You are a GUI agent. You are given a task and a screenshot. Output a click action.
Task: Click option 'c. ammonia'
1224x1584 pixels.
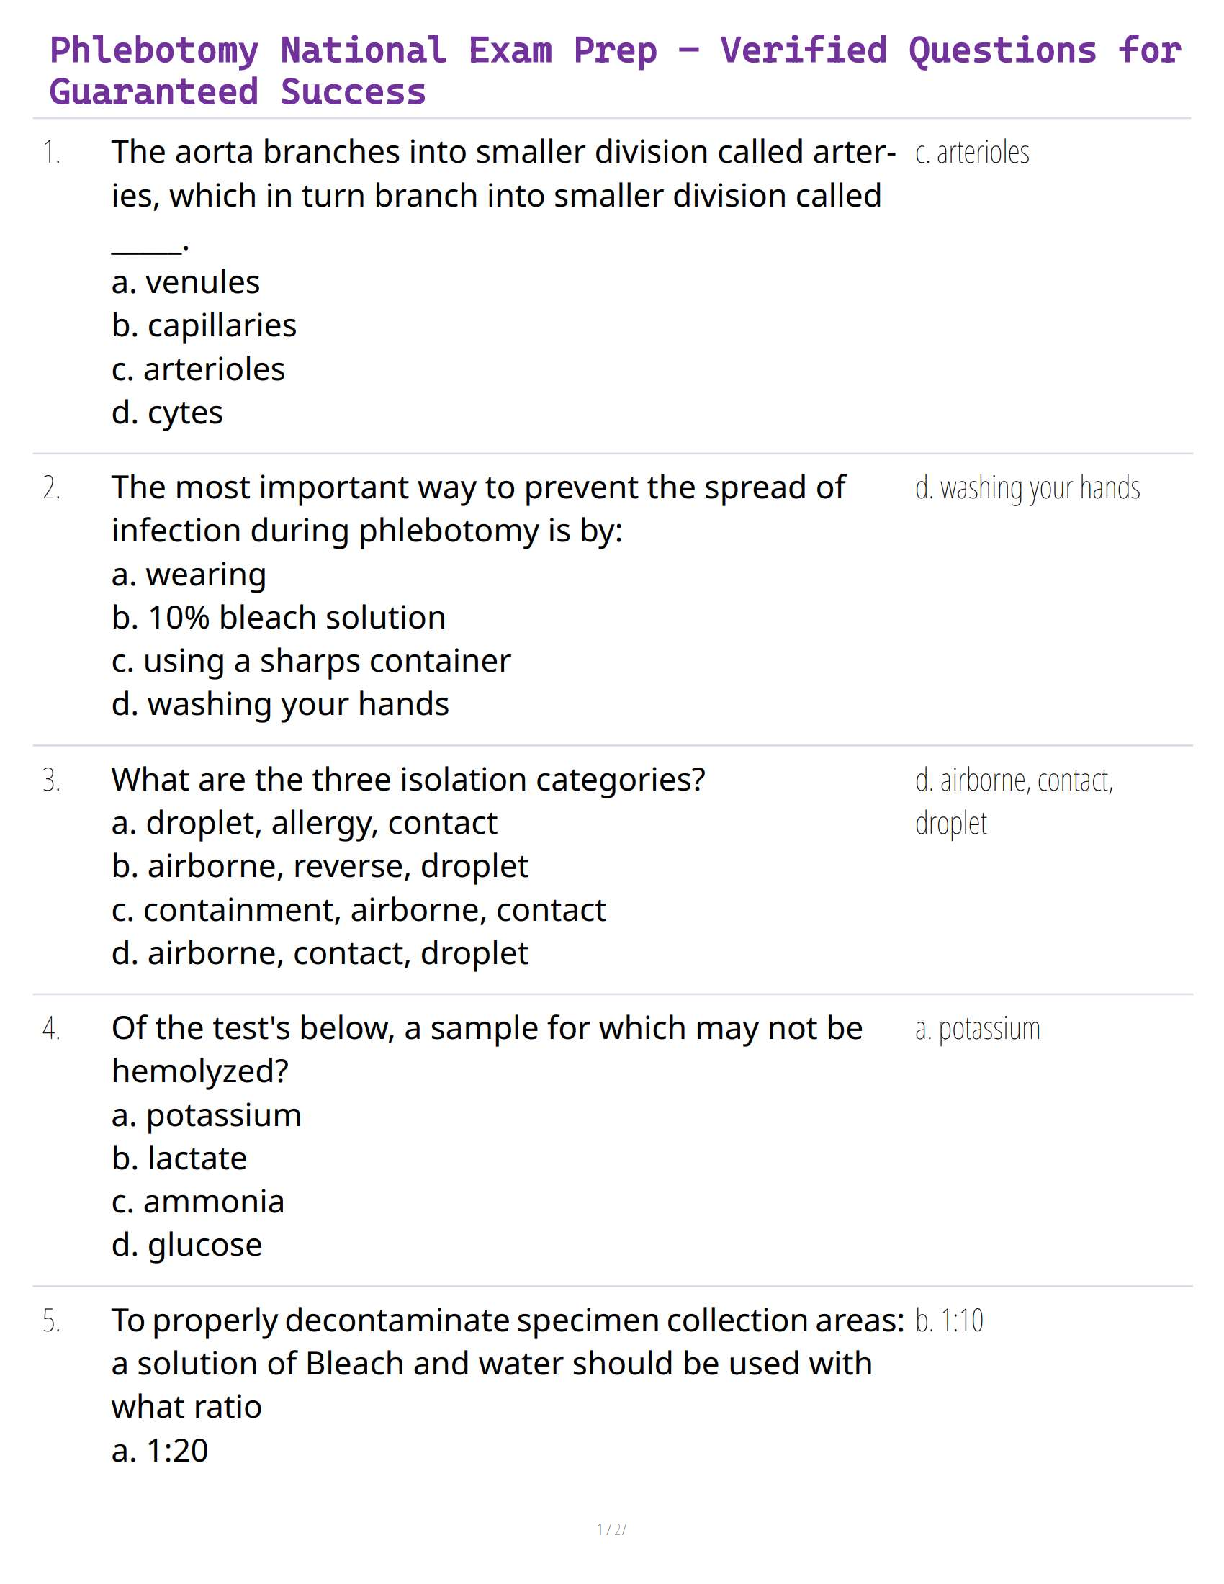coord(198,1201)
